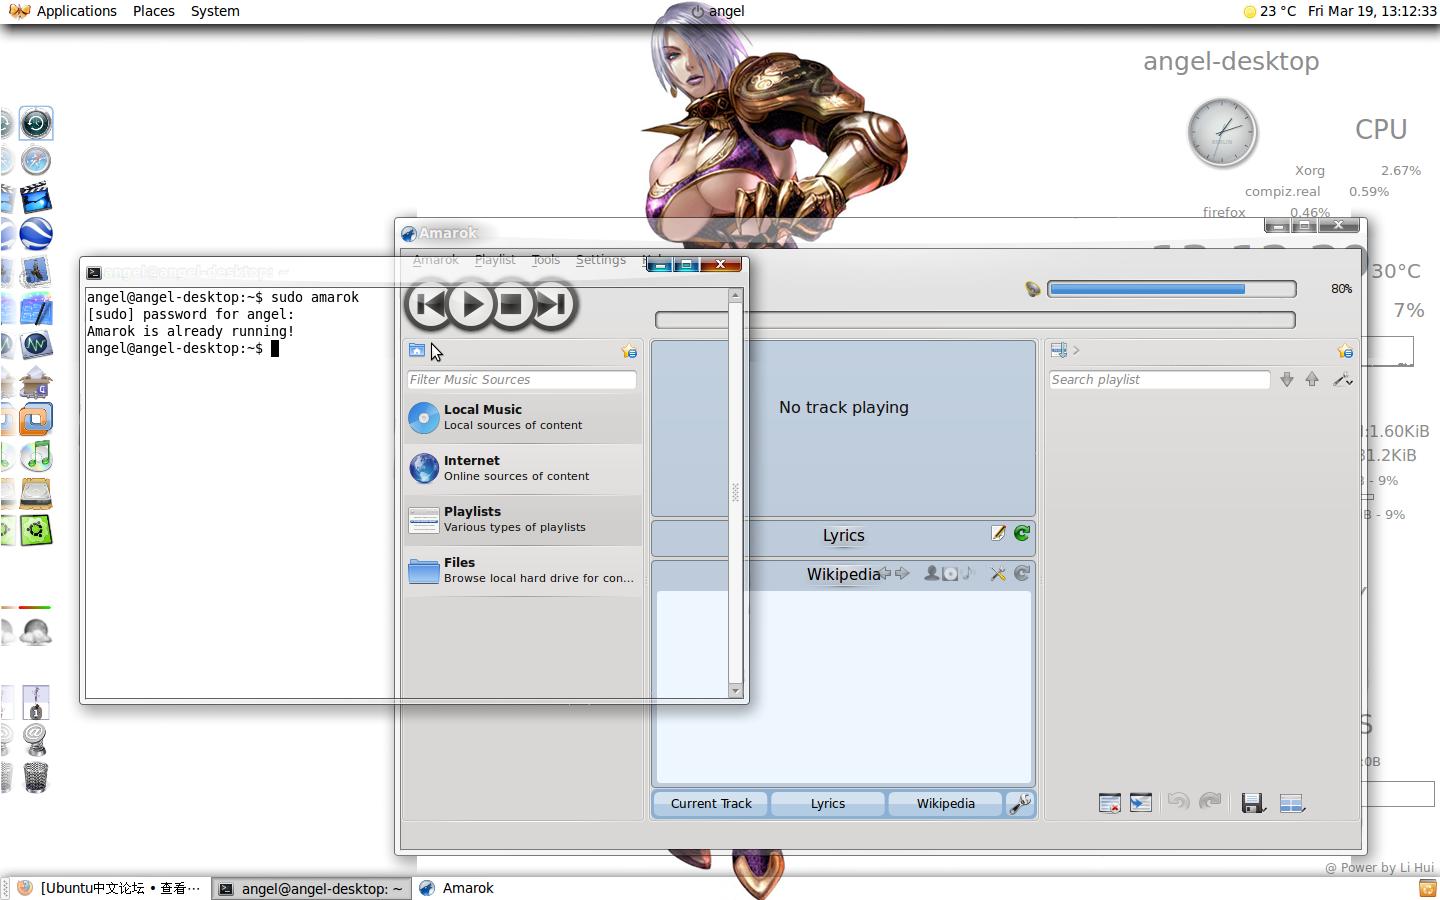Viewport: 1440px width, 900px height.
Task: Click Amarok's previous track button
Action: tap(430, 304)
